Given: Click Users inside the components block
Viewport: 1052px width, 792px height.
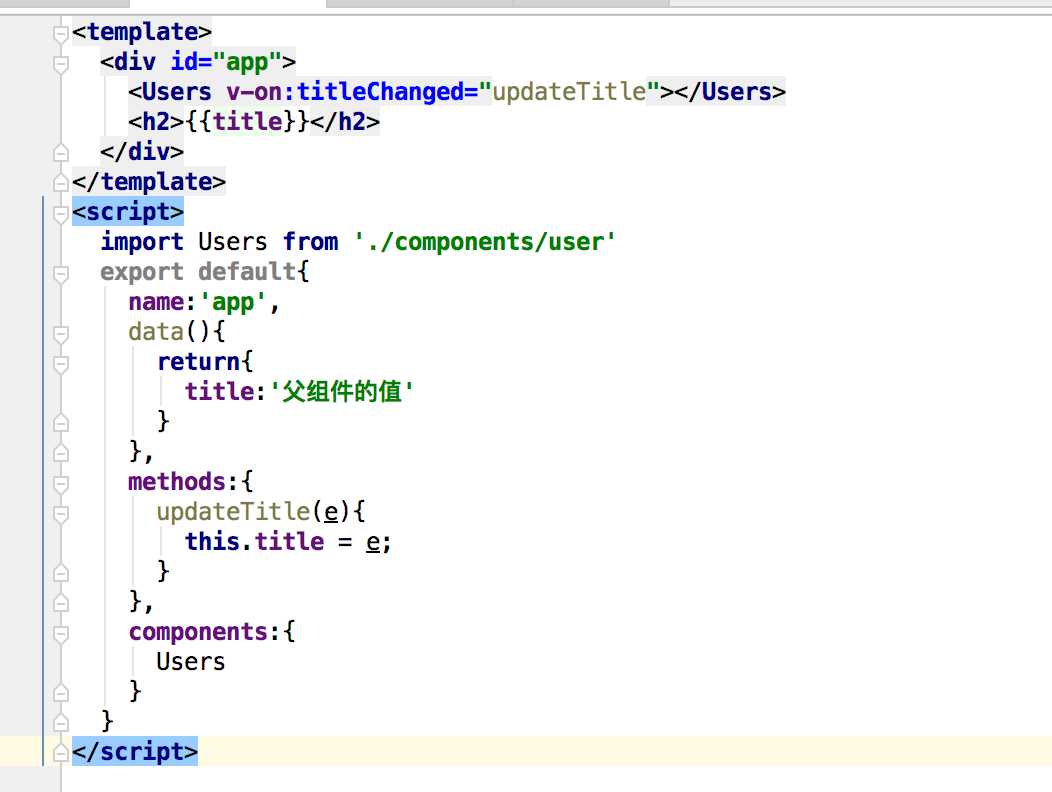Looking at the screenshot, I should 191,661.
